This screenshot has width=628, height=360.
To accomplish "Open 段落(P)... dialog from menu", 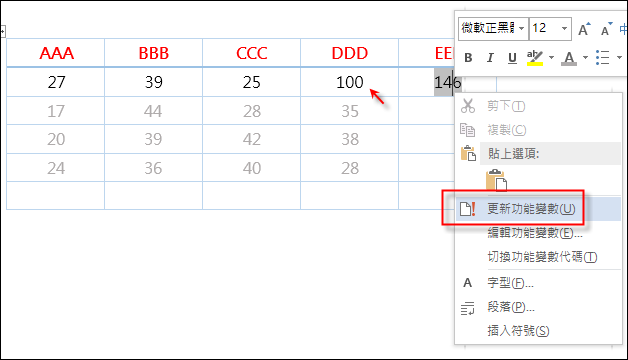I will 538,307.
